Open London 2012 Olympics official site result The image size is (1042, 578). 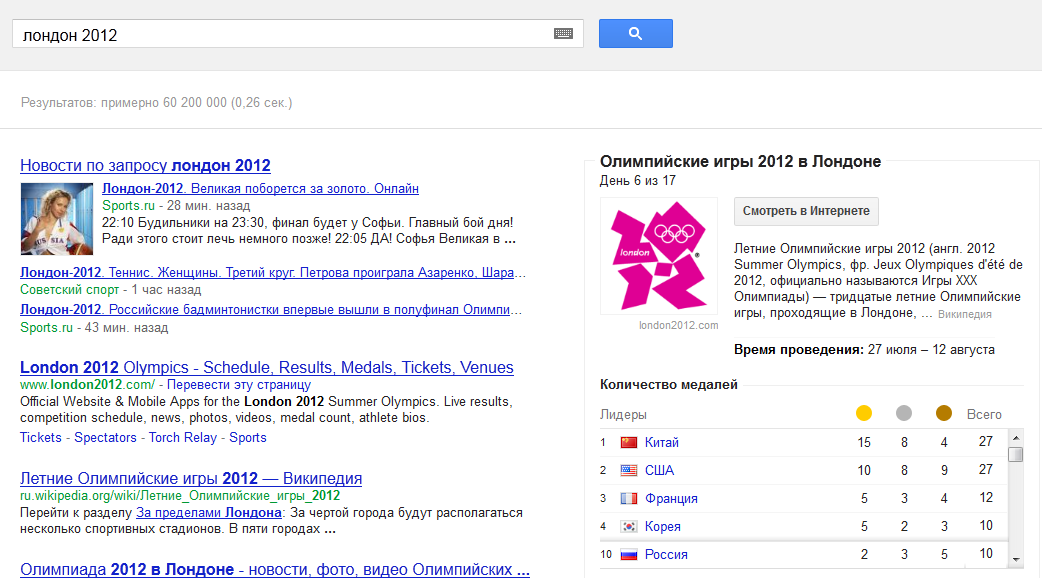266,367
